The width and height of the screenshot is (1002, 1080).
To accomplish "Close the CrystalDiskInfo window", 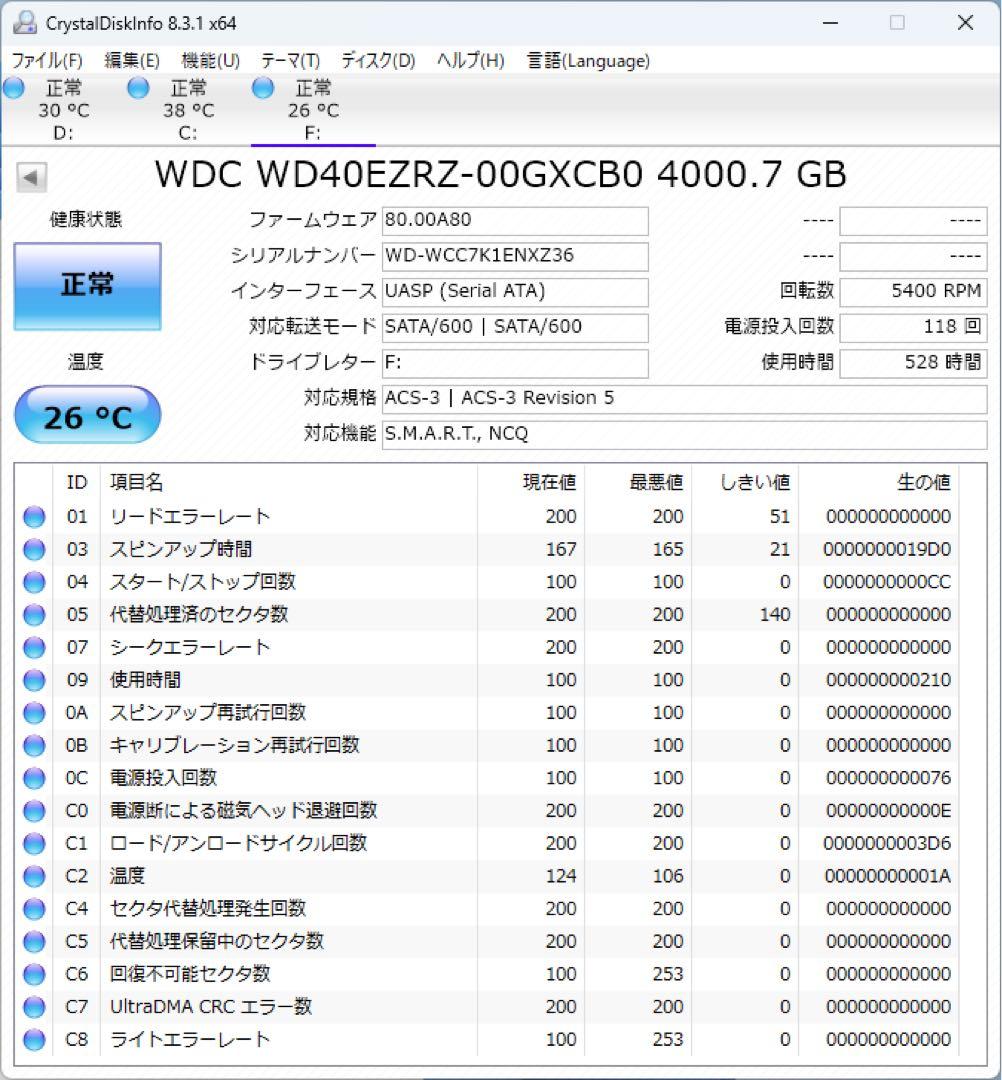I will pyautogui.click(x=966, y=23).
